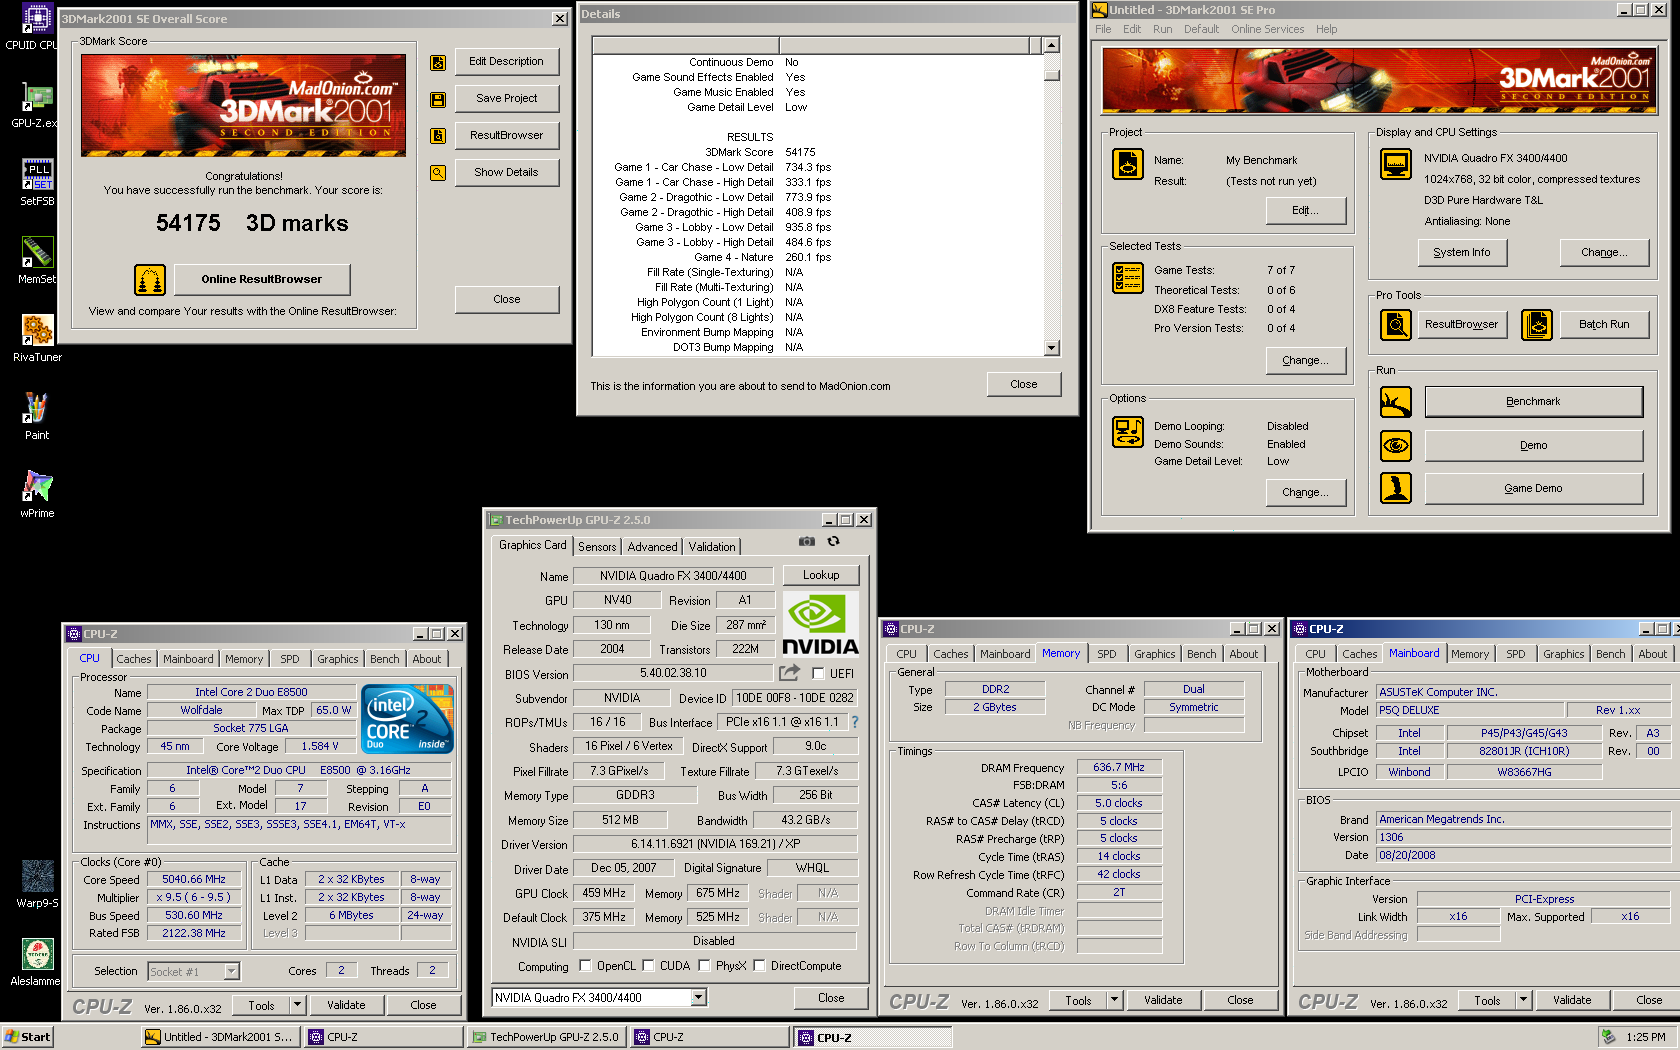Switch to TechPowerUp GPU-Z taskbar item
This screenshot has width=1680, height=1050.
coord(546,1038)
